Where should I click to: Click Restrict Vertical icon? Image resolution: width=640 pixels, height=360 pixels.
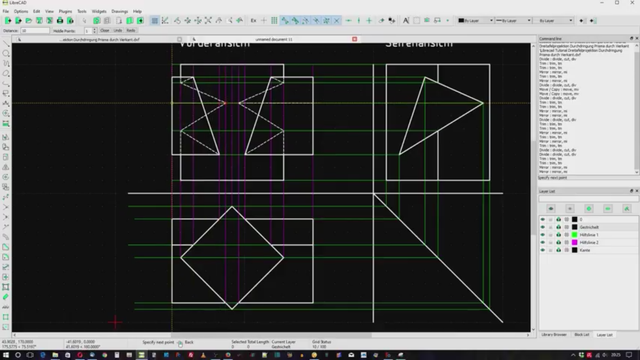point(359,20)
